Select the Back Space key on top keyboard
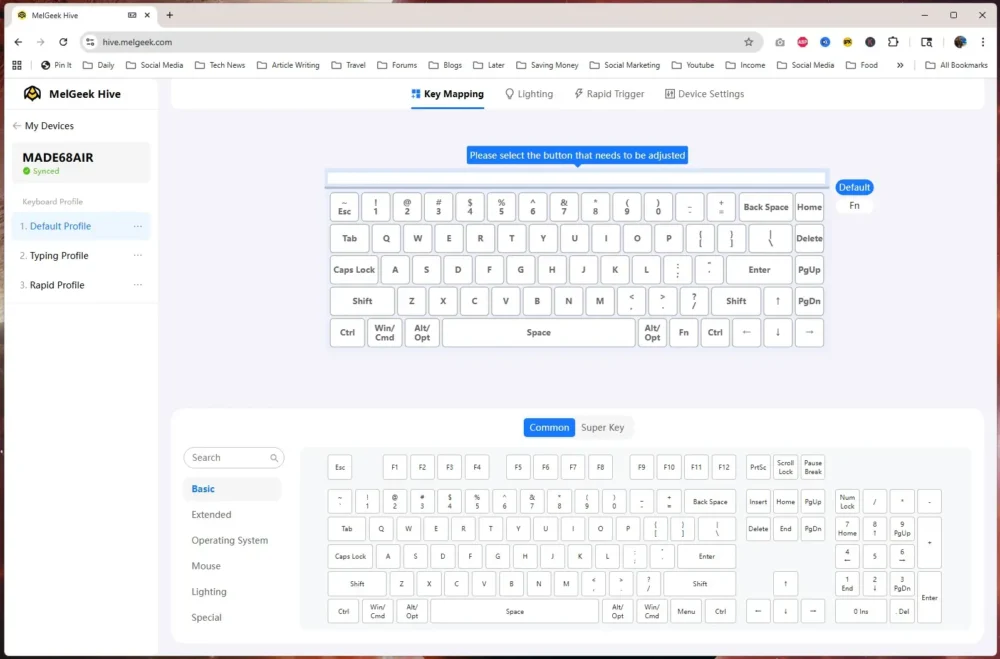The image size is (1000, 659). click(x=766, y=207)
